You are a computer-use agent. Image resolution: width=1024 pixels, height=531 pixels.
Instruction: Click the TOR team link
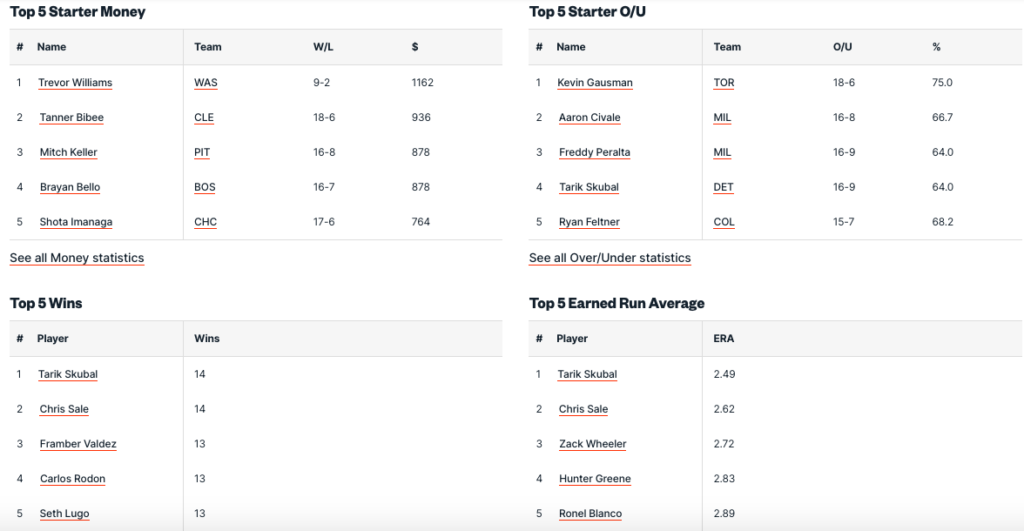(724, 83)
